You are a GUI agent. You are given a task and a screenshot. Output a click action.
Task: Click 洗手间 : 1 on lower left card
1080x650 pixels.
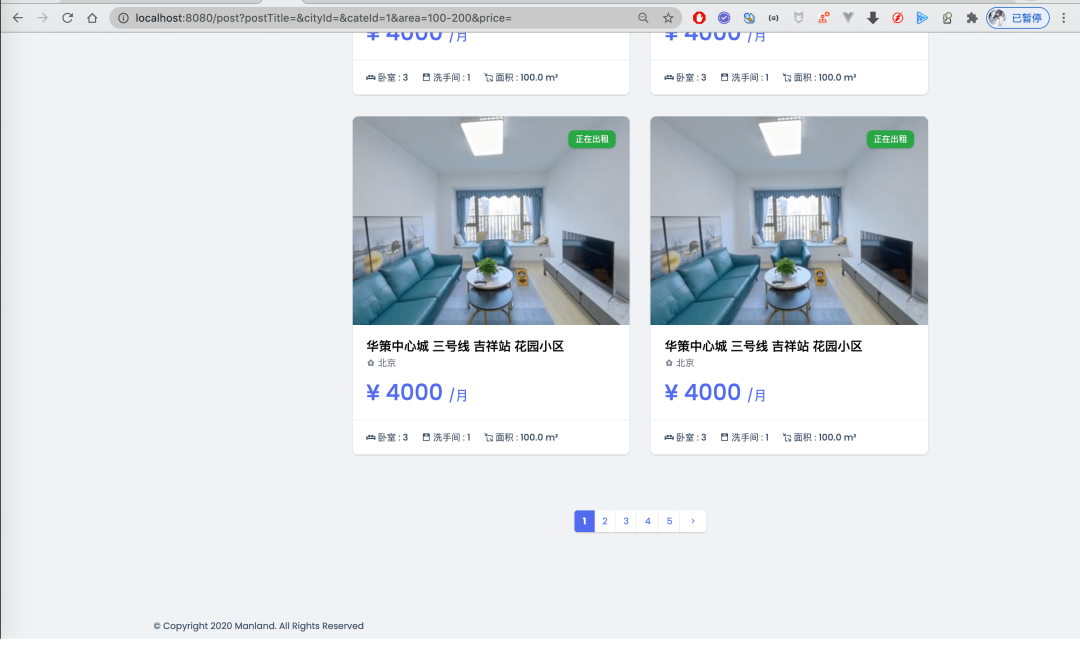(x=446, y=437)
